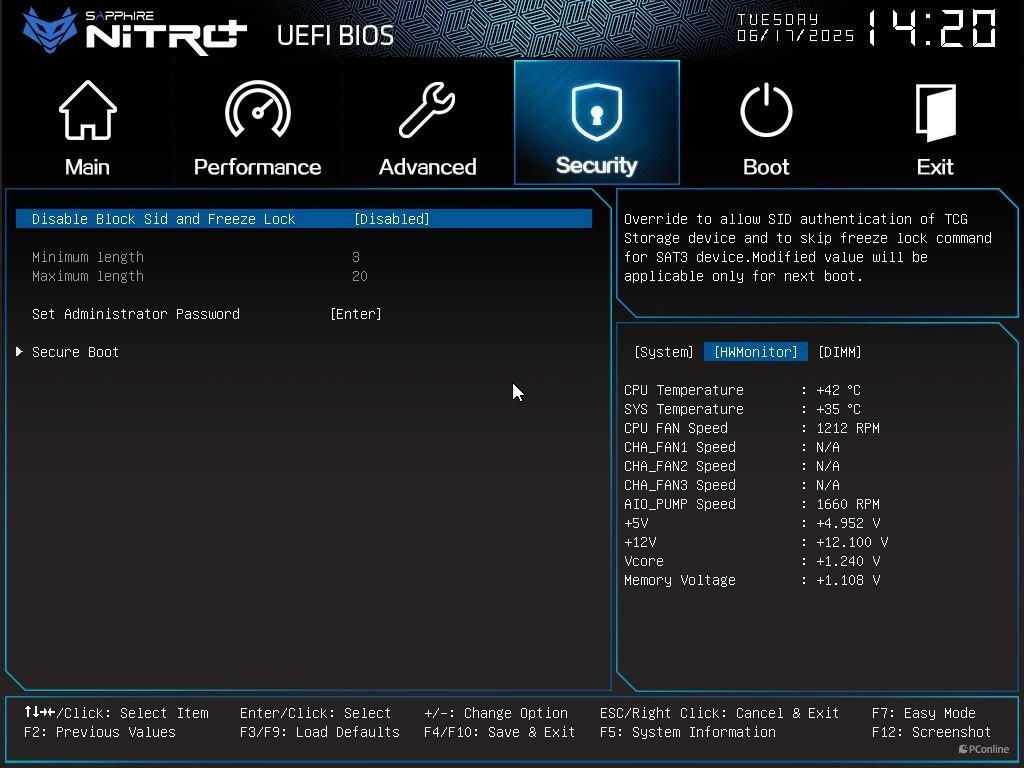Toggle Disable Block Sid and Freeze Lock option

304,219
